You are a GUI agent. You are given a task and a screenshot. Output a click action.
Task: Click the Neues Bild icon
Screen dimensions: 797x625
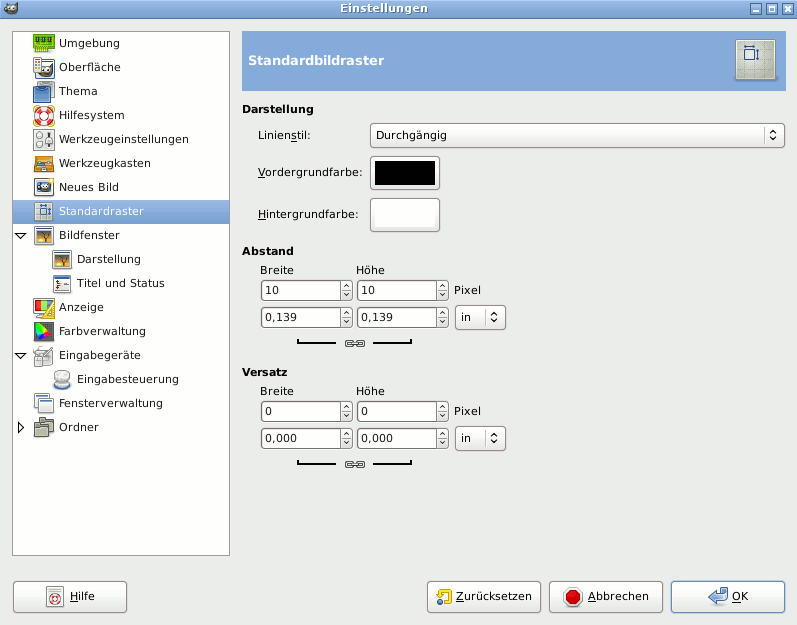44,188
